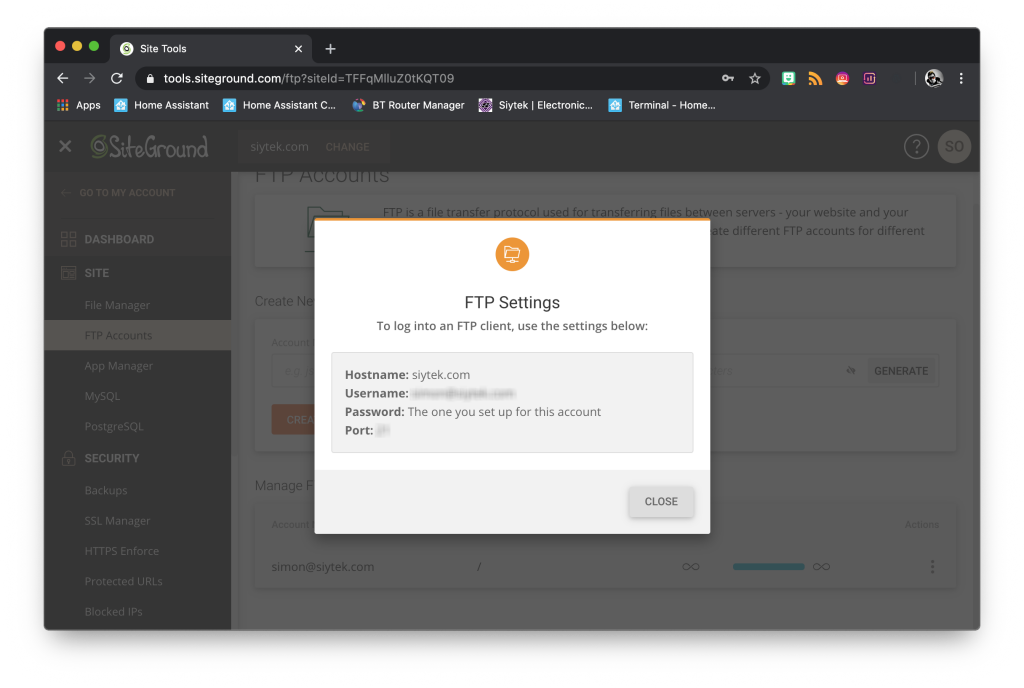Go to My Account link

point(119,193)
